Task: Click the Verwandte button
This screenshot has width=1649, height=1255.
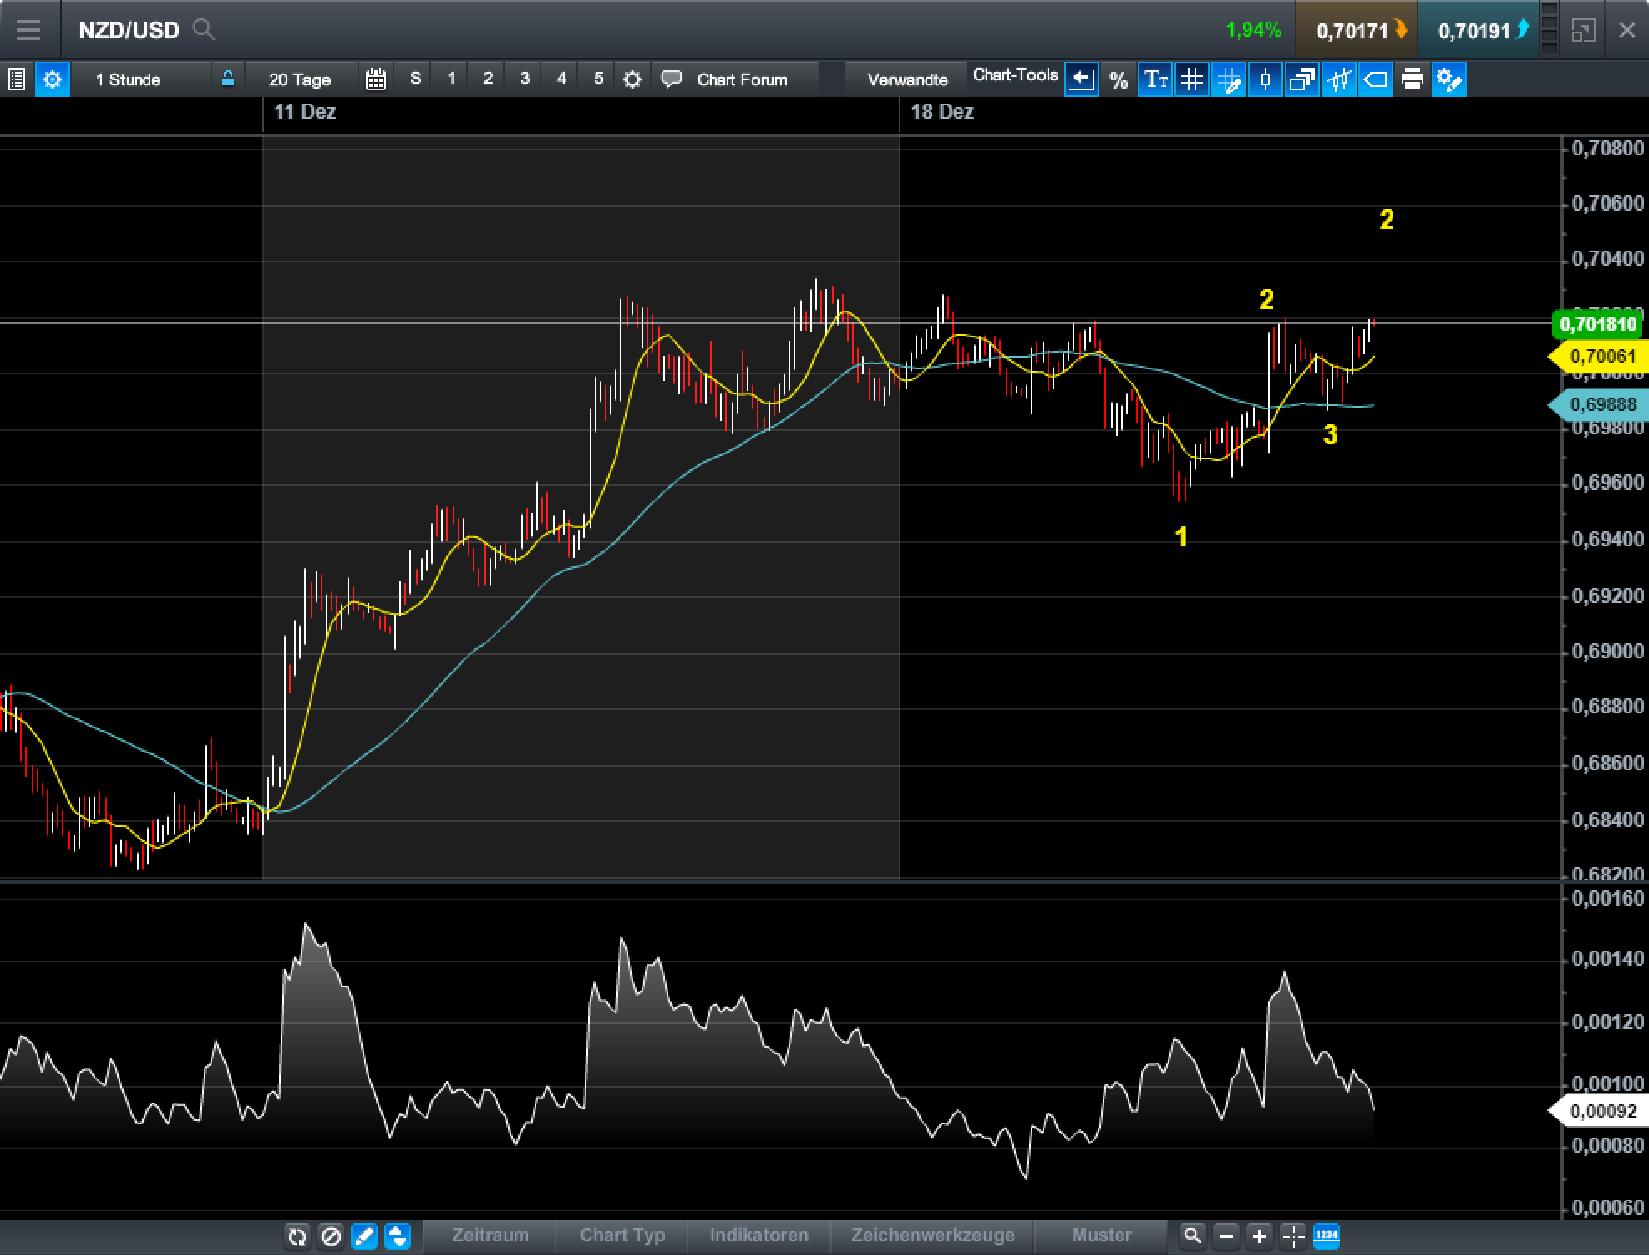Action: (906, 79)
